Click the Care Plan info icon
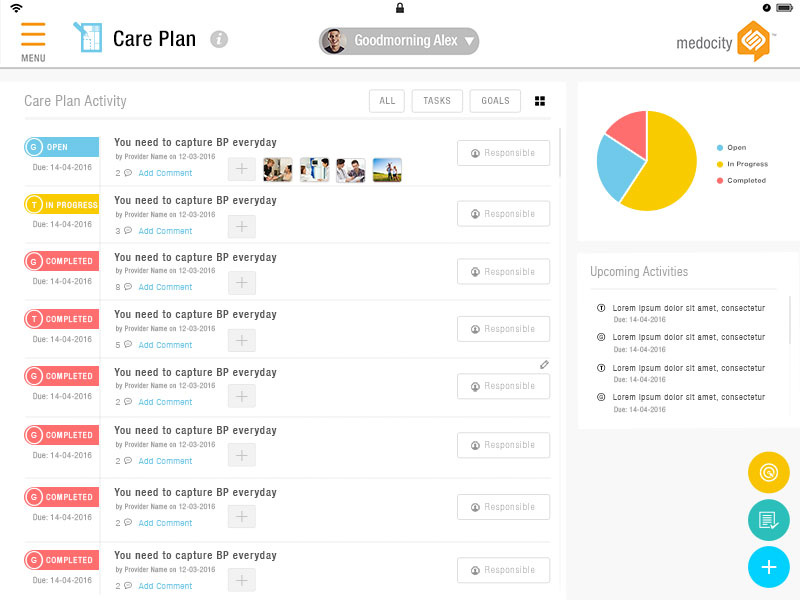This screenshot has height=600, width=800. [217, 39]
